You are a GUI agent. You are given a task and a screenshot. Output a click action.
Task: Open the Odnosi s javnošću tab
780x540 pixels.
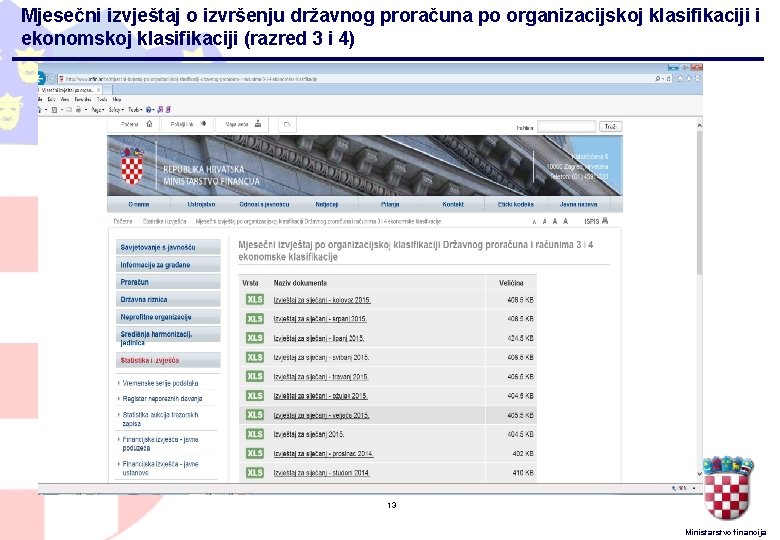(x=264, y=204)
